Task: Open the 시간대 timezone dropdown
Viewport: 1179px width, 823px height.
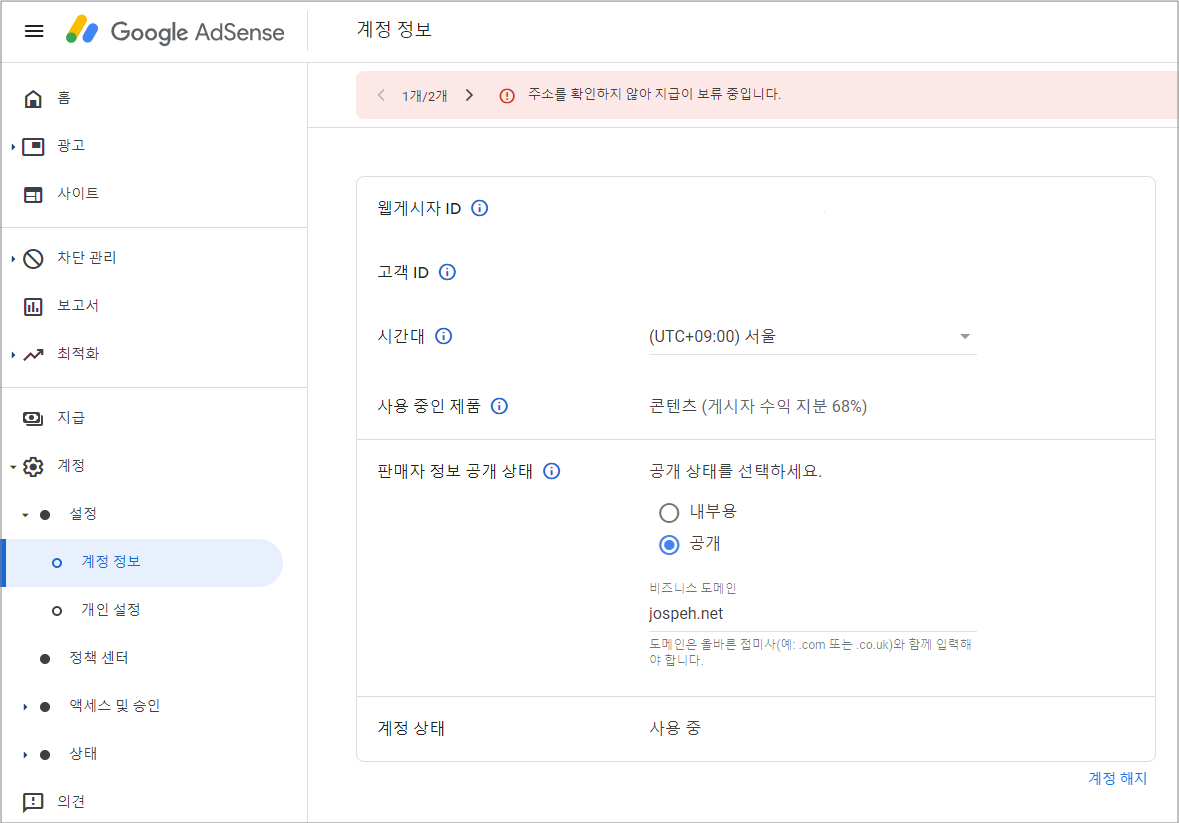Action: [x=813, y=337]
